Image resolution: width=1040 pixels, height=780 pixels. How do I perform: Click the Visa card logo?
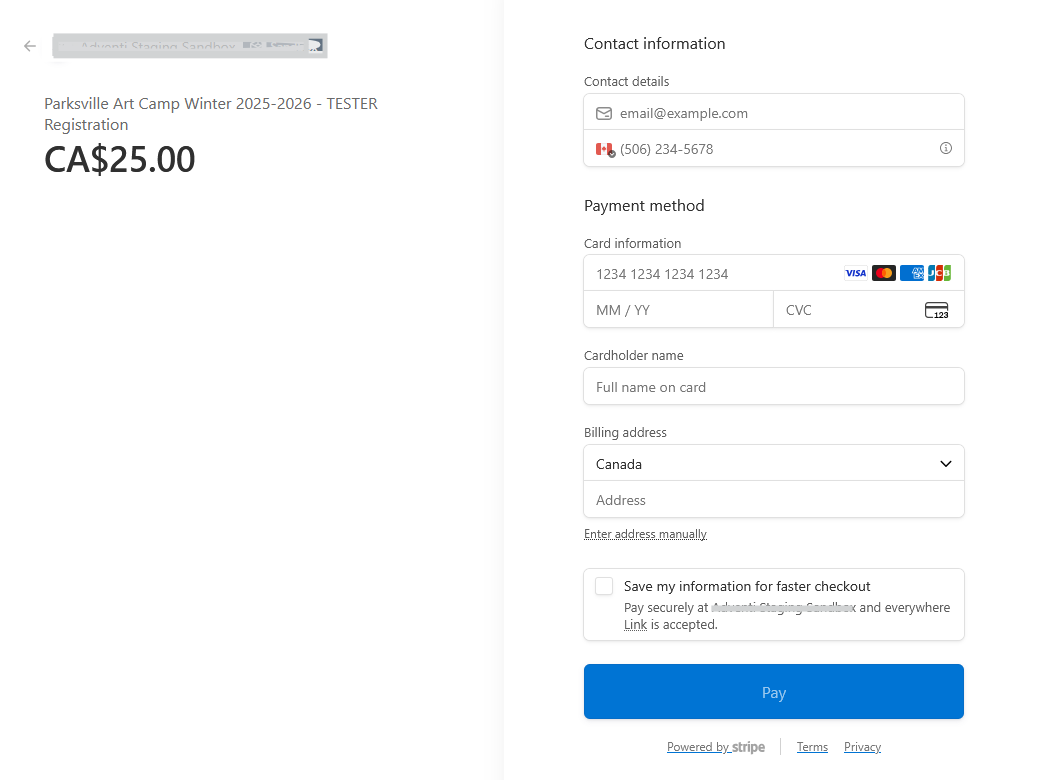point(855,273)
